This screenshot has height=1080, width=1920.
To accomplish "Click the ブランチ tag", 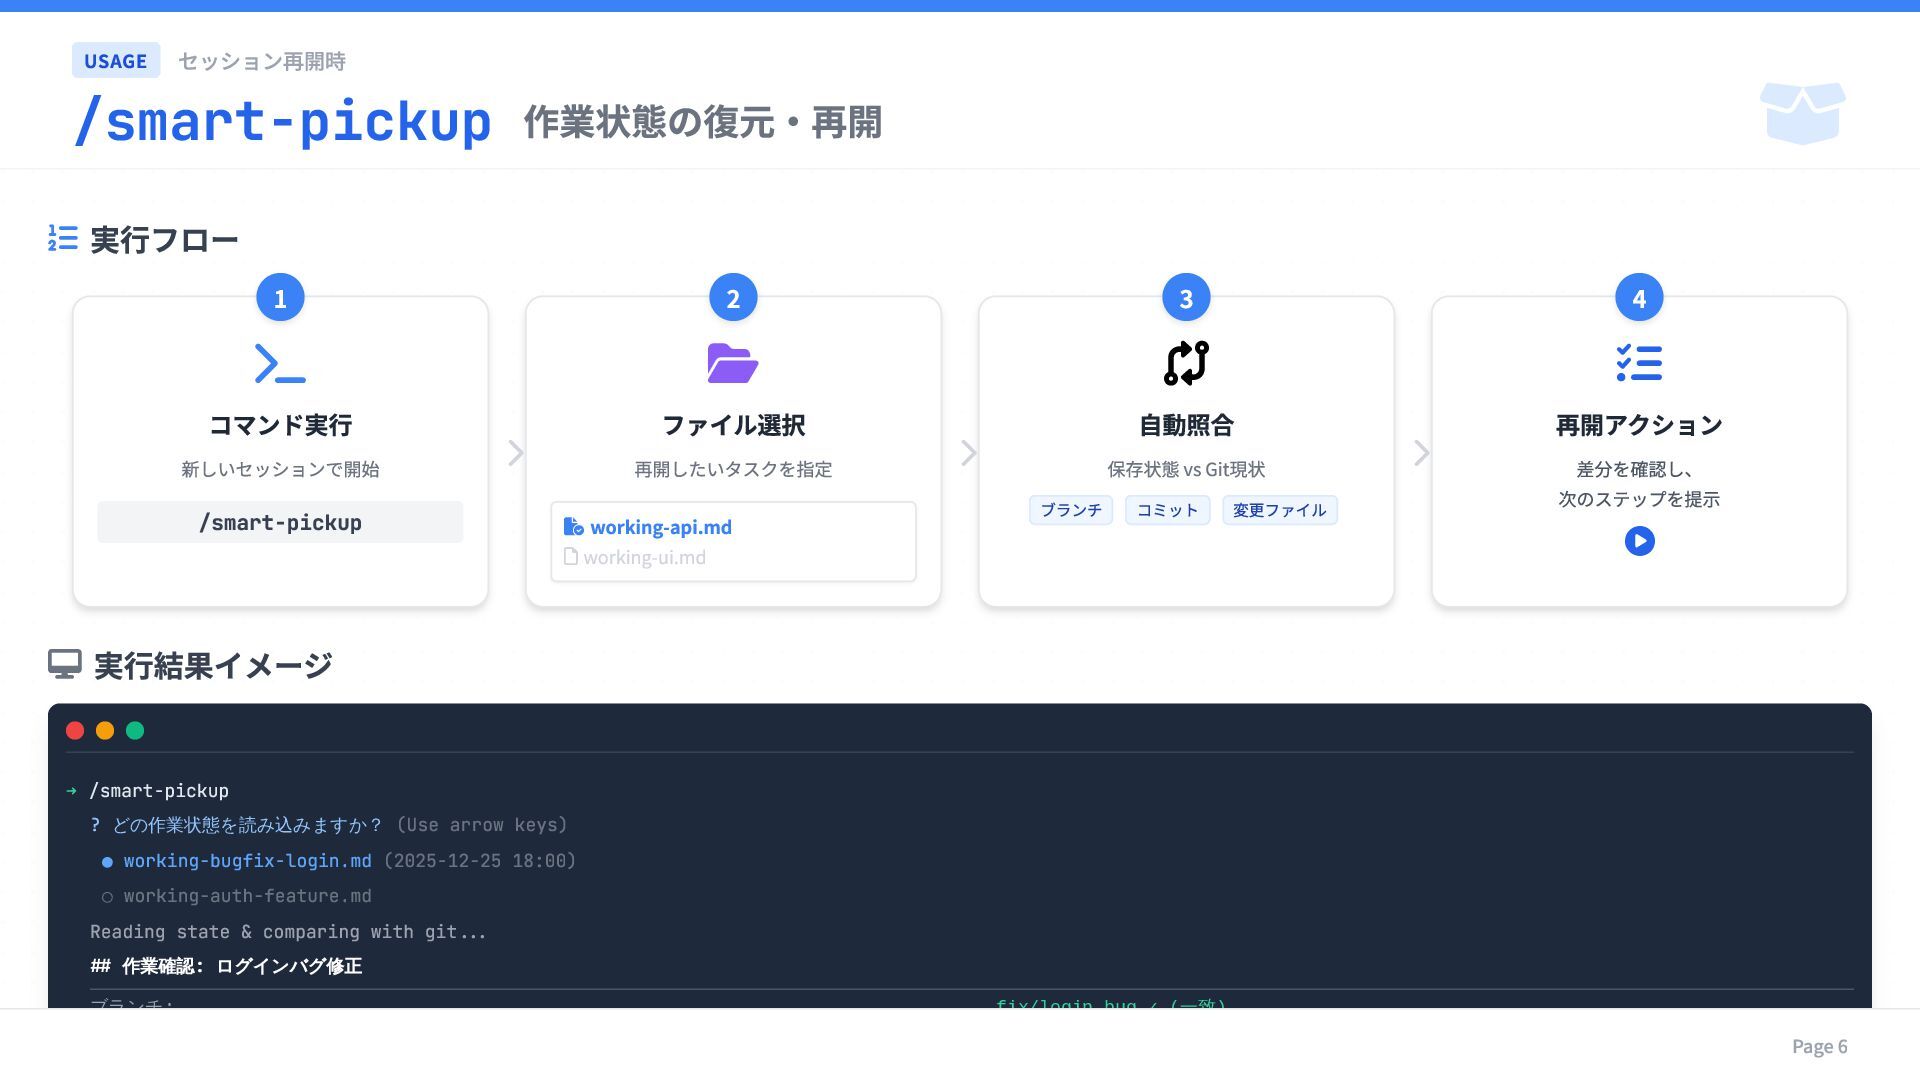I will (1070, 510).
